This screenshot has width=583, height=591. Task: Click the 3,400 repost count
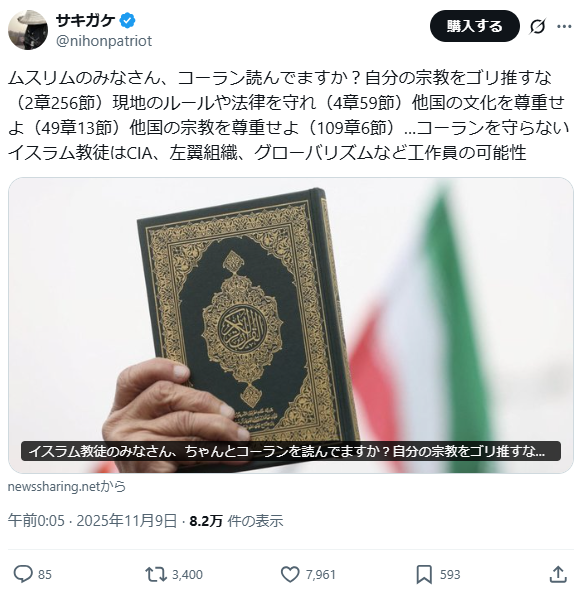coord(187,575)
